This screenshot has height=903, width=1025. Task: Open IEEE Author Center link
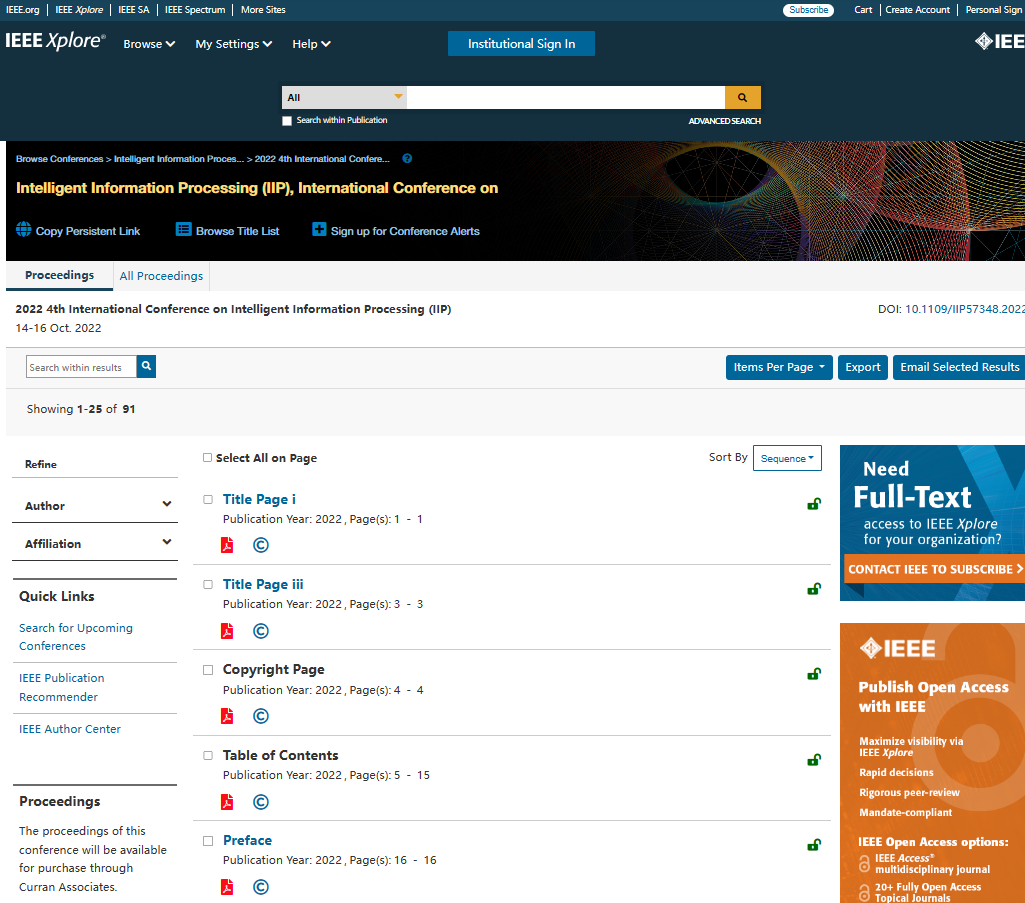click(70, 728)
